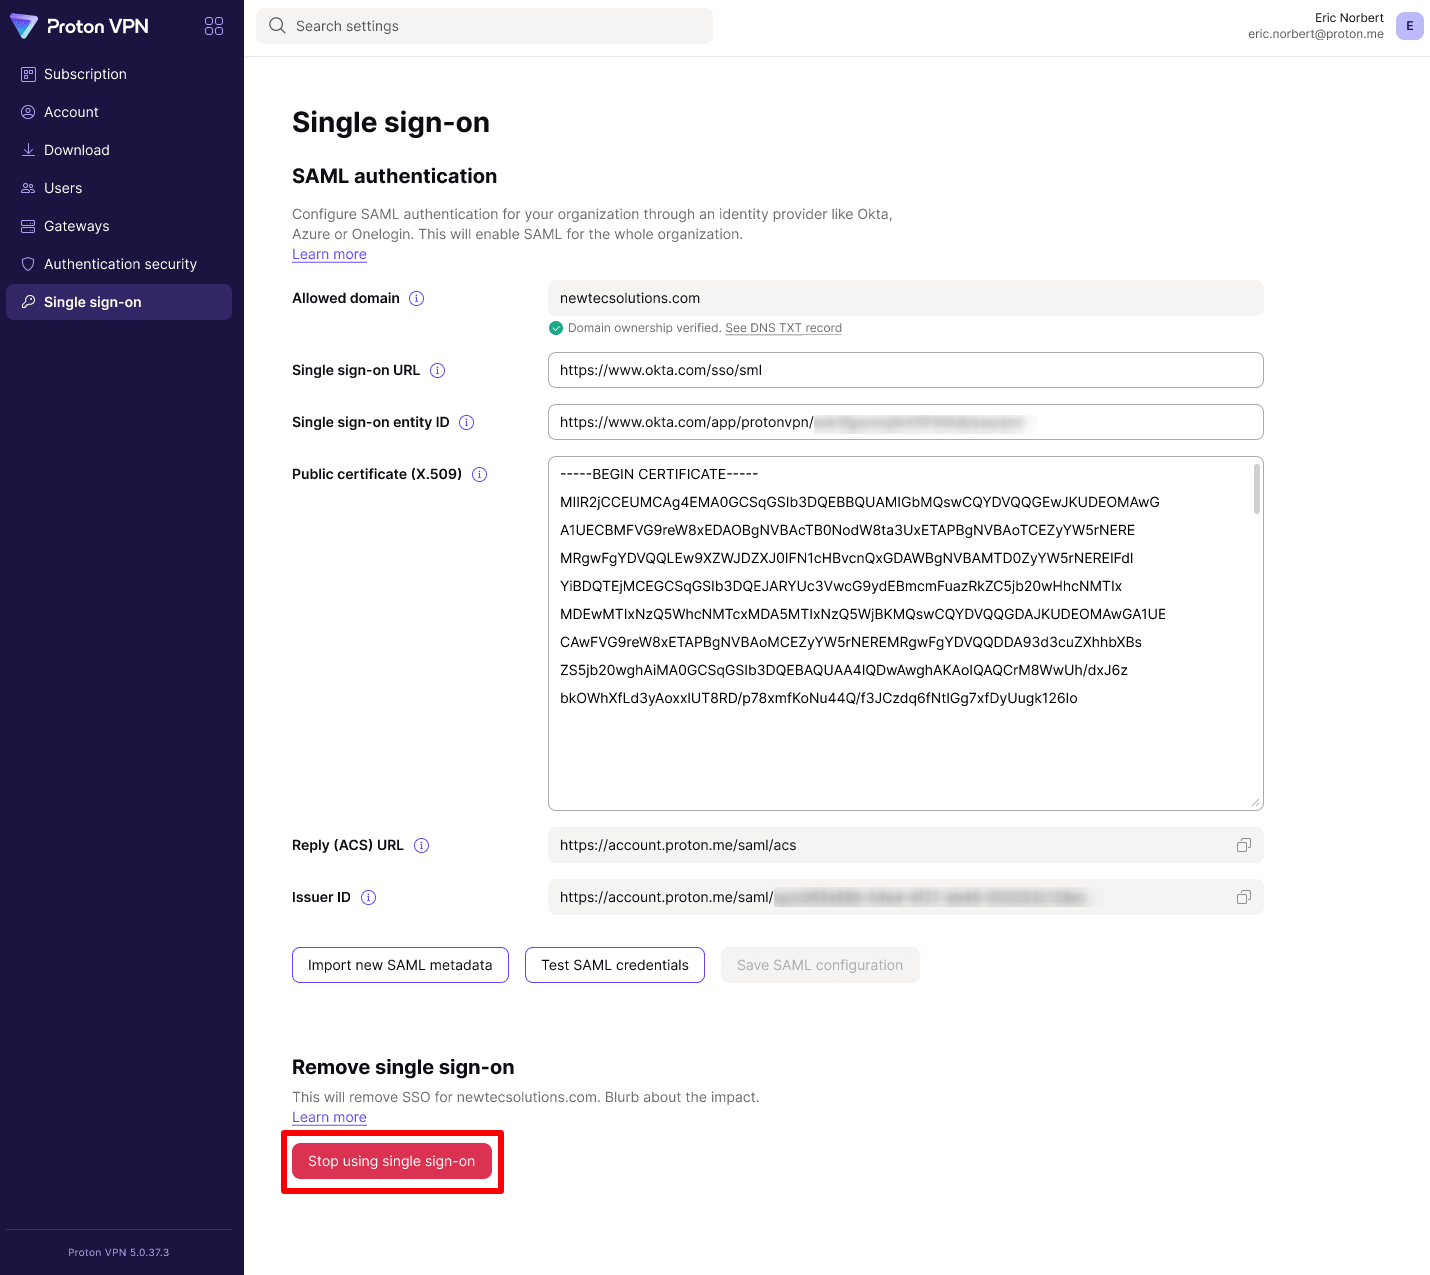Click the Single sign-on key icon
The height and width of the screenshot is (1275, 1430).
[28, 302]
